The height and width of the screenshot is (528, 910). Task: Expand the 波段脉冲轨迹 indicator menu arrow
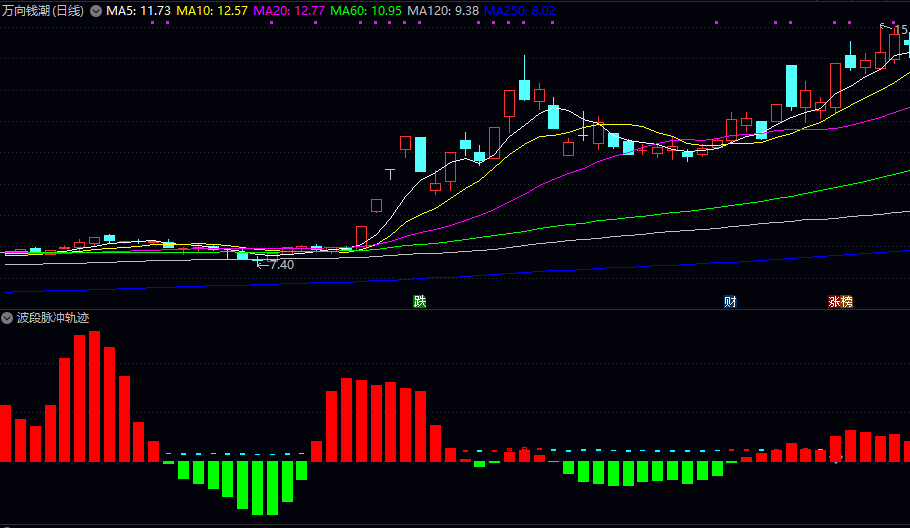coord(7,317)
